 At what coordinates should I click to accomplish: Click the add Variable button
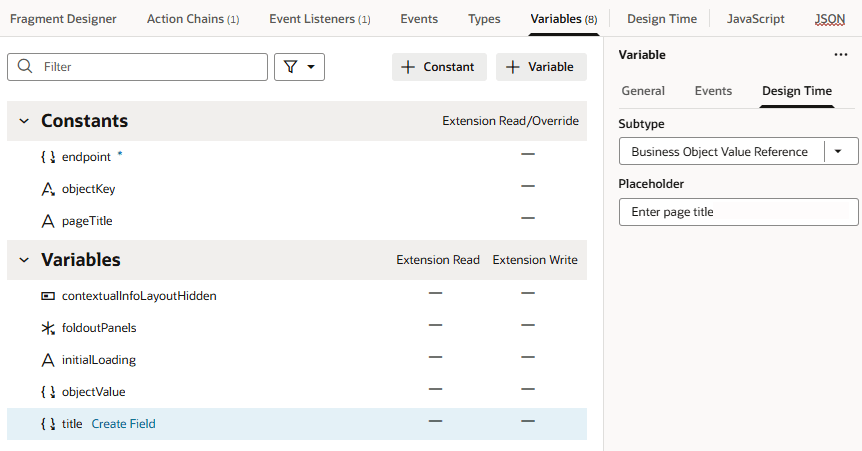pos(541,67)
